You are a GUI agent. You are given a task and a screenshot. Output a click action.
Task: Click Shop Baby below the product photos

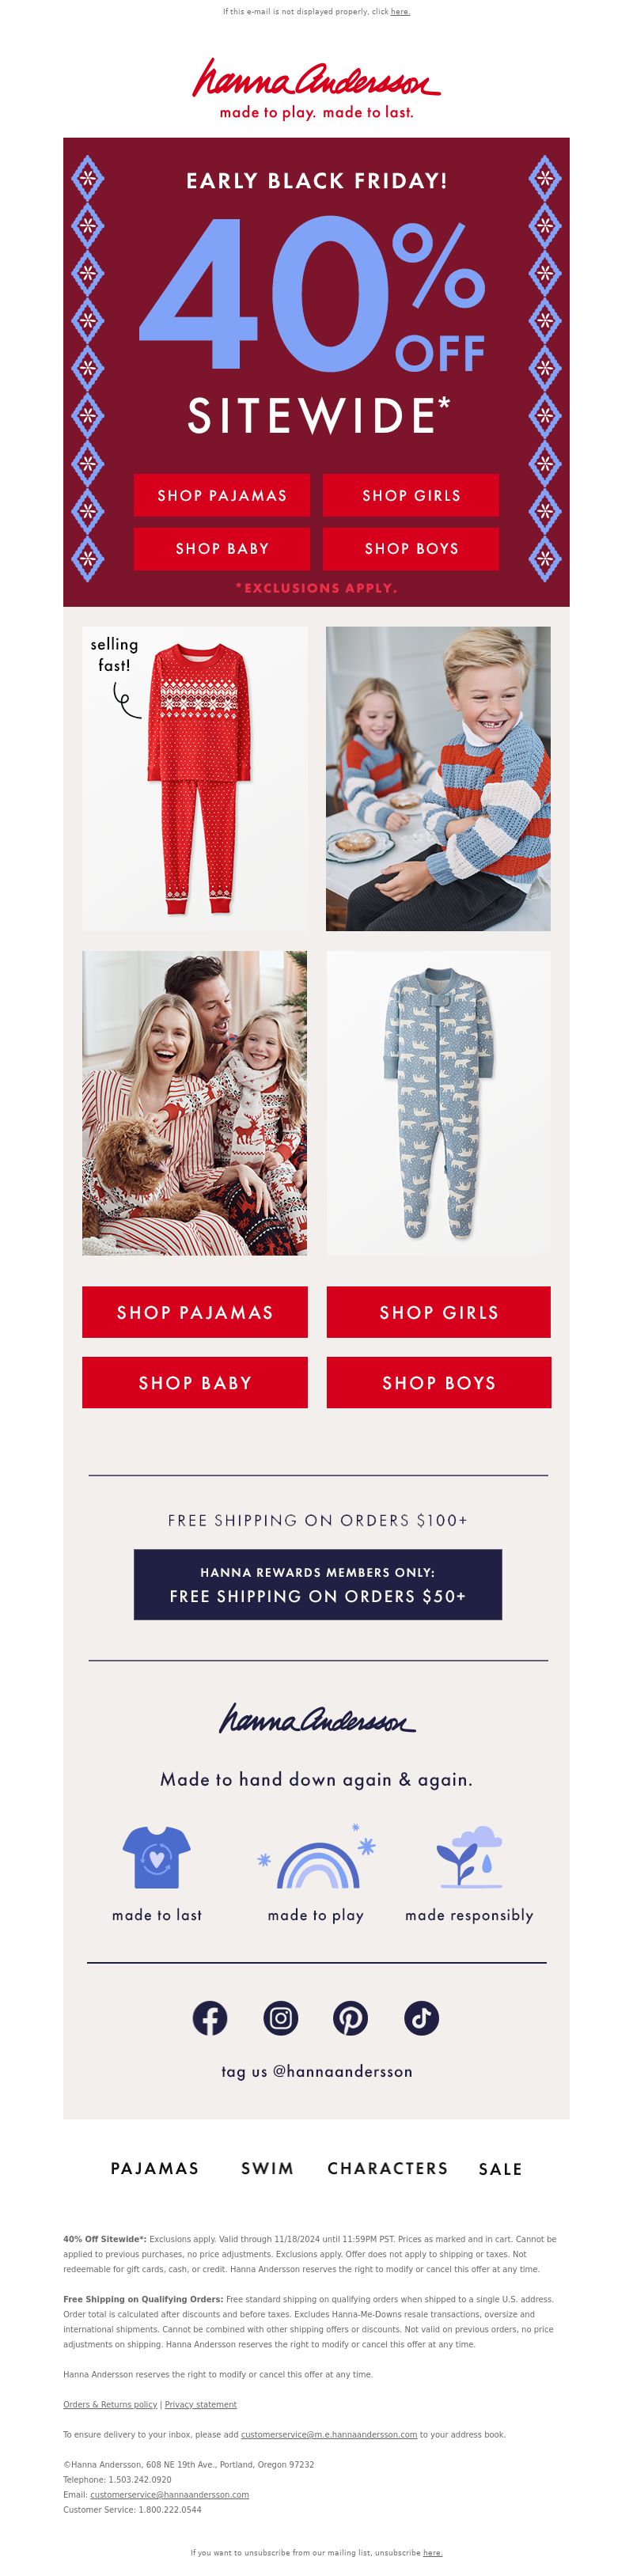tap(195, 1382)
